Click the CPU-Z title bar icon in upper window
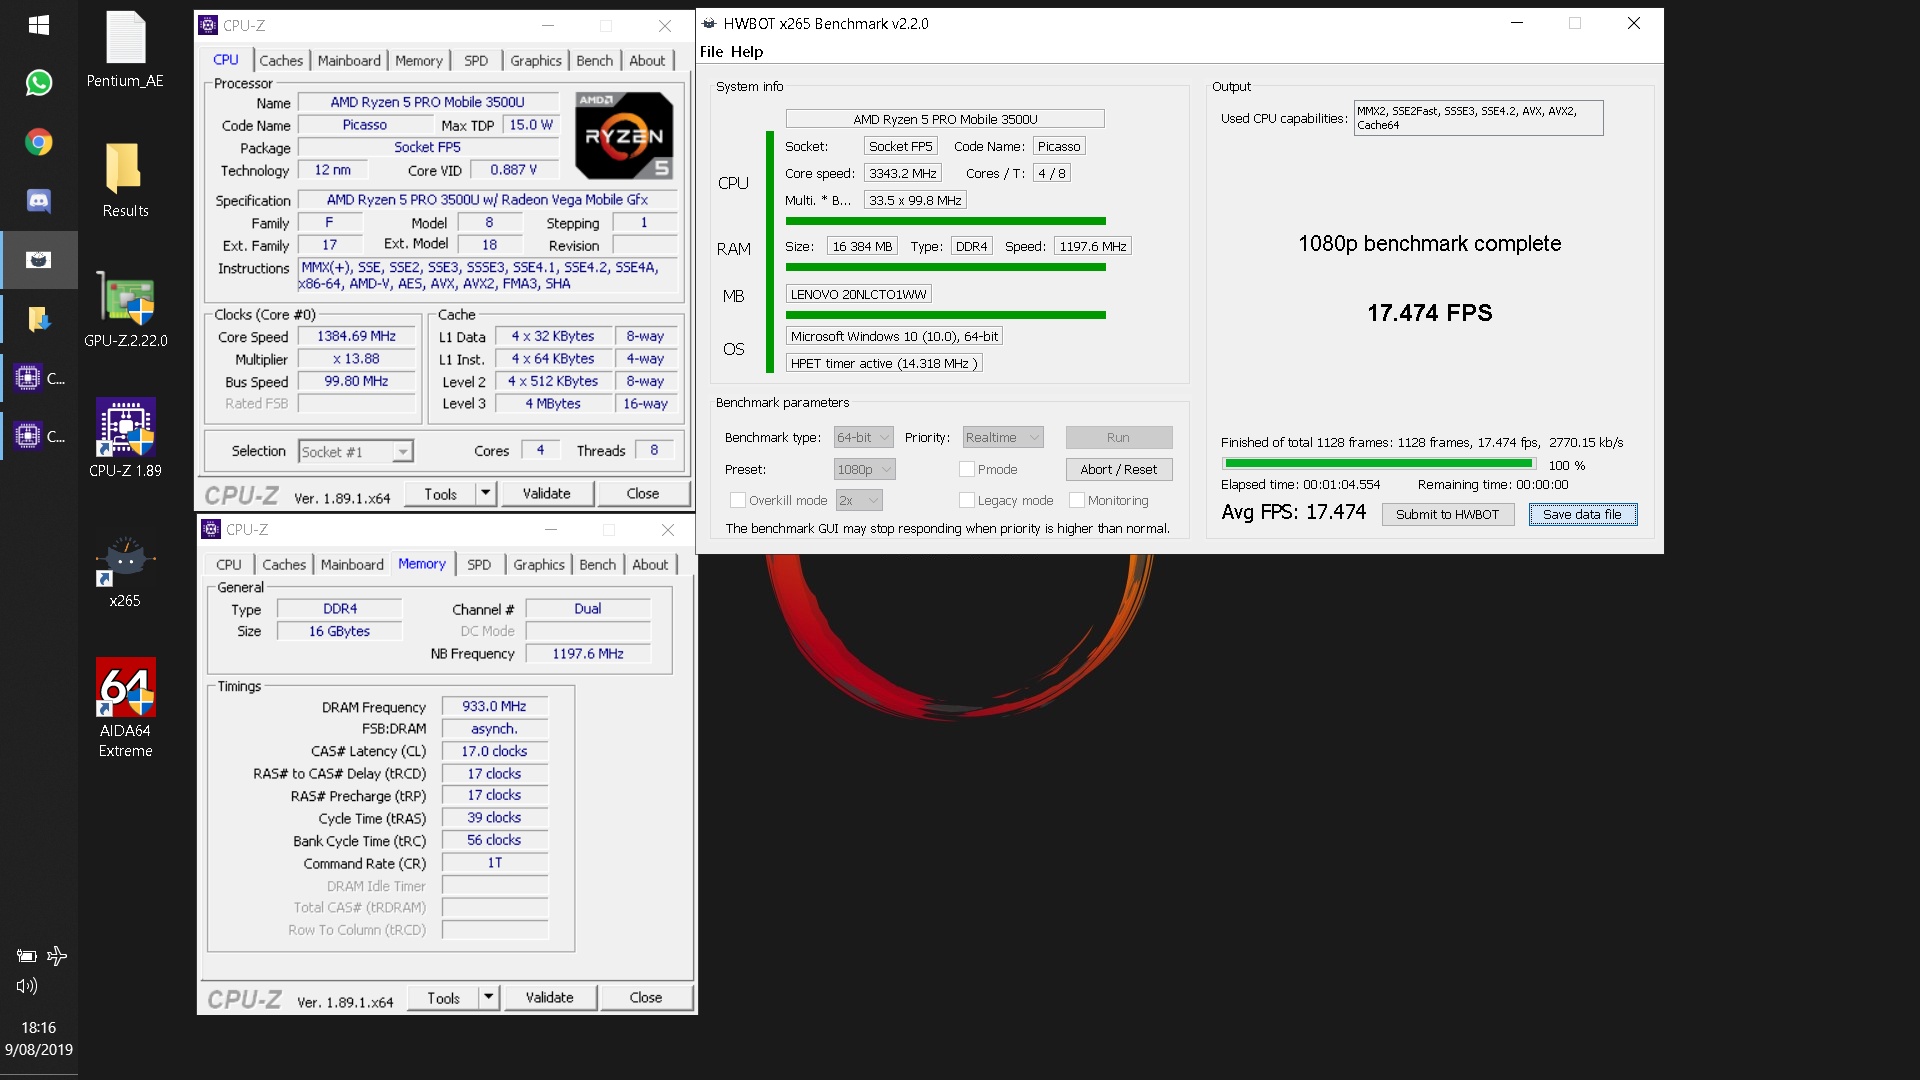The height and width of the screenshot is (1080, 1920). click(x=208, y=25)
